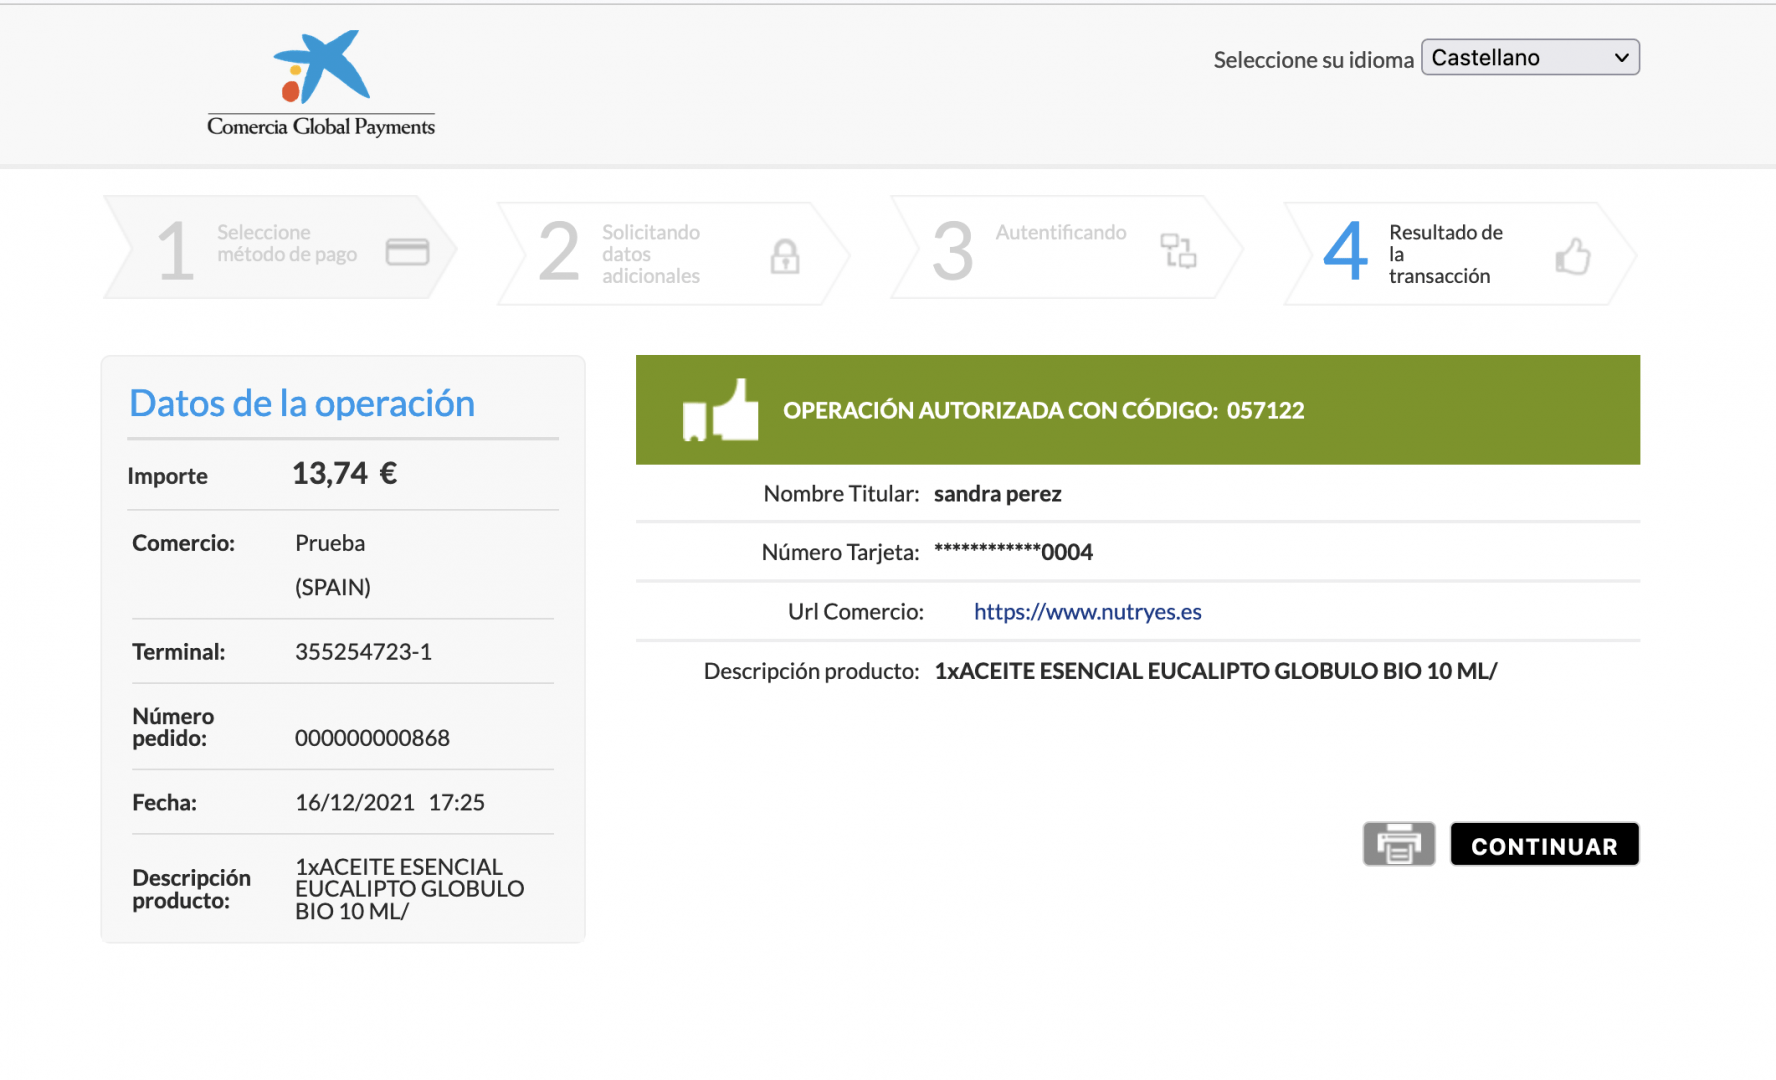Click the cardholder name sandra perez
1776x1080 pixels.
coord(998,494)
